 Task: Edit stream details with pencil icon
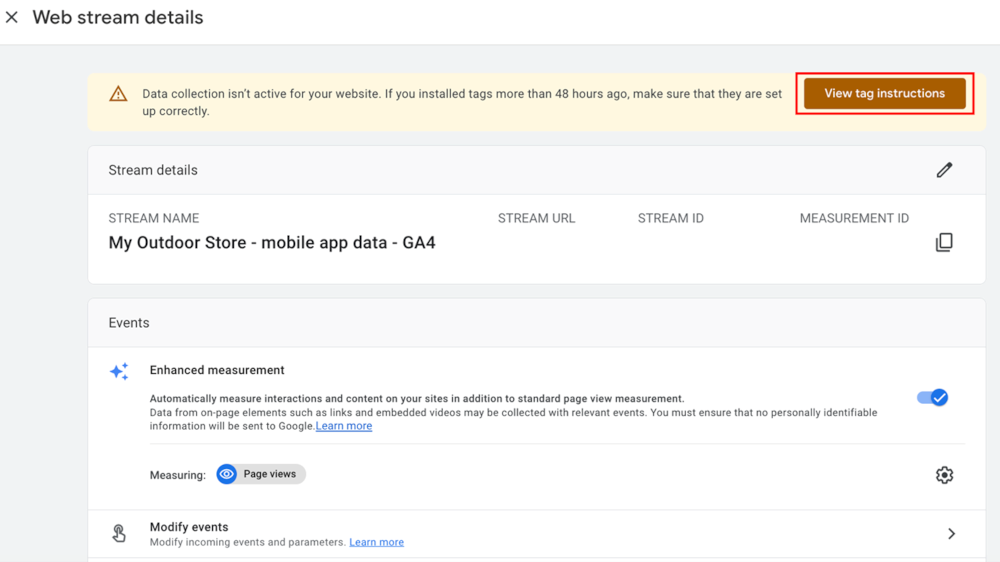coord(945,170)
